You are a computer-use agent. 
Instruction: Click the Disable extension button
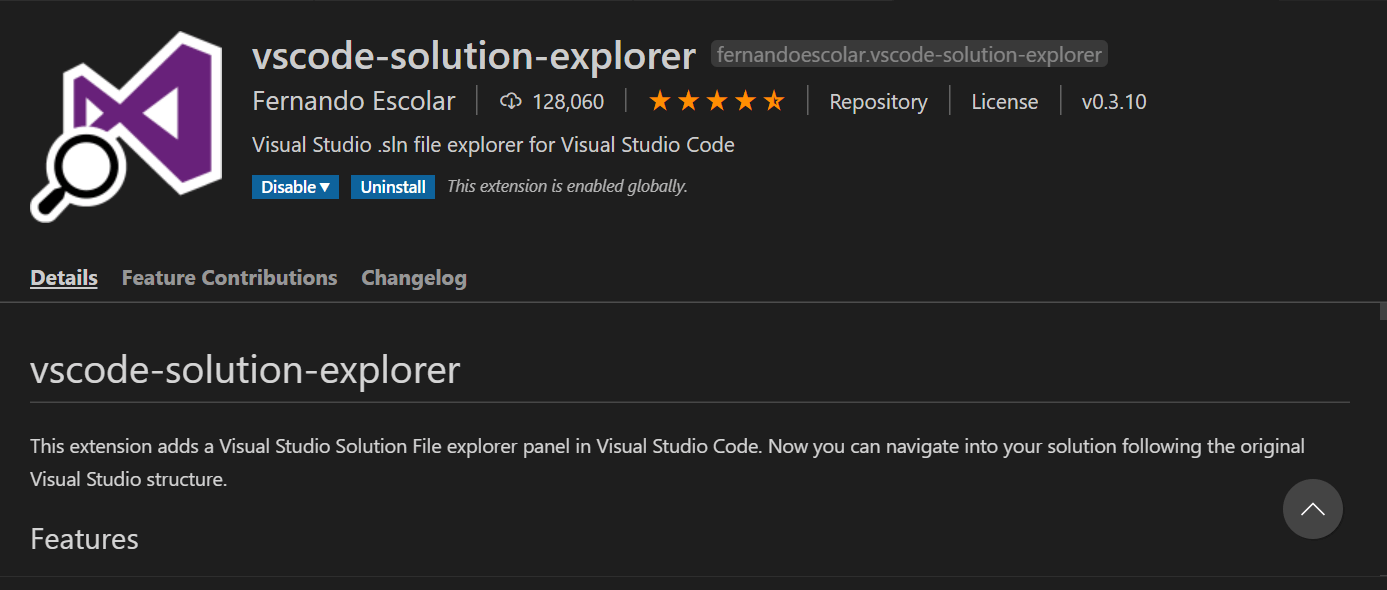click(288, 187)
